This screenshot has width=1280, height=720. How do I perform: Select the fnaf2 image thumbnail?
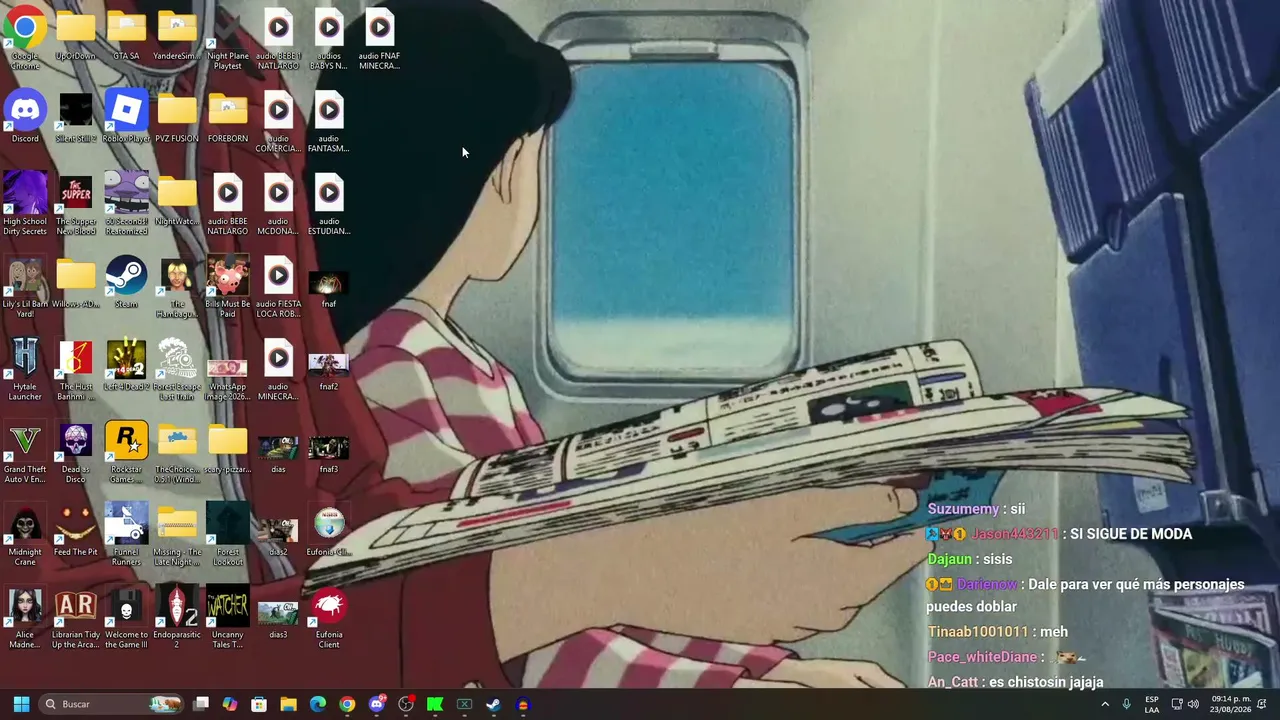pos(329,370)
